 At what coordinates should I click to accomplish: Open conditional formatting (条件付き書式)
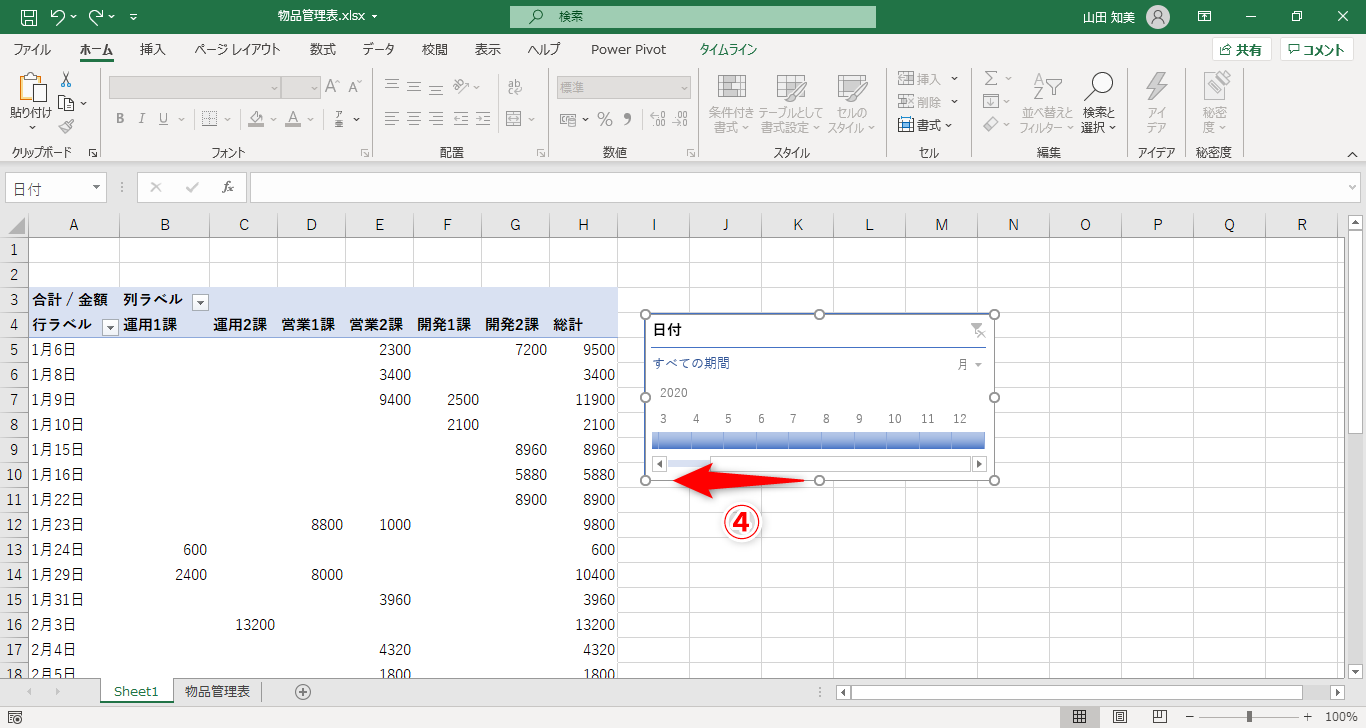coord(731,104)
